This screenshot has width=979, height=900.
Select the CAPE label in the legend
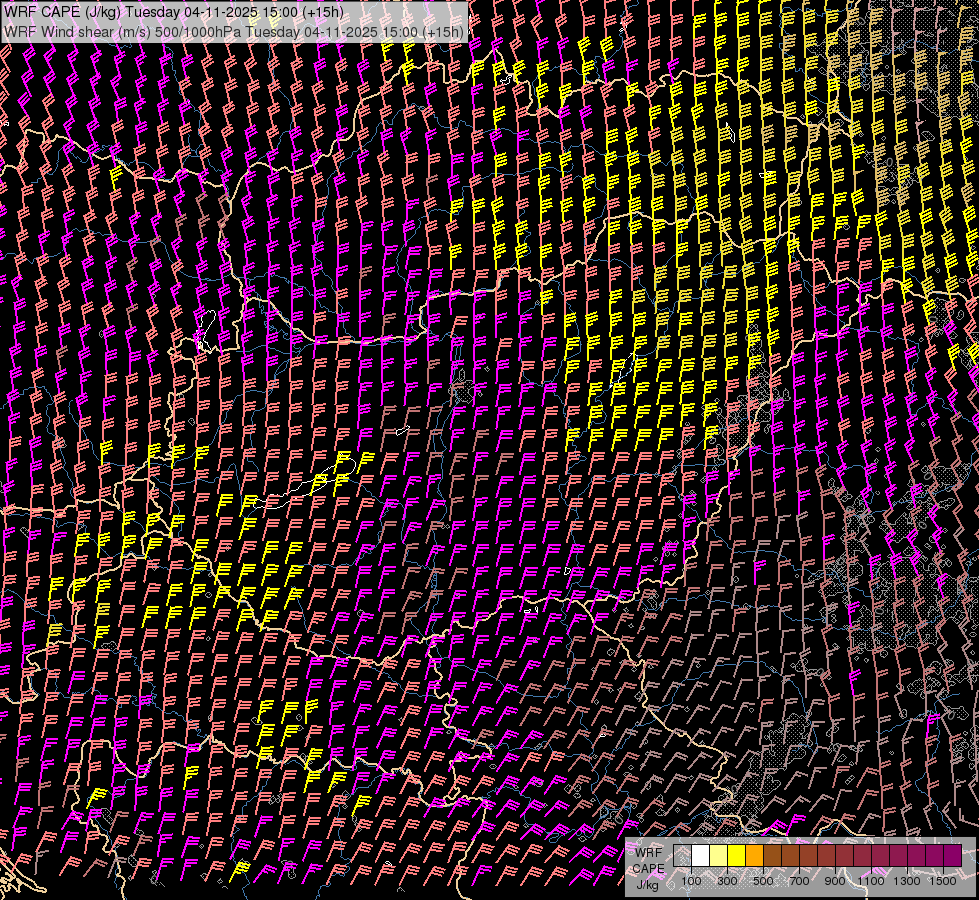tap(648, 868)
